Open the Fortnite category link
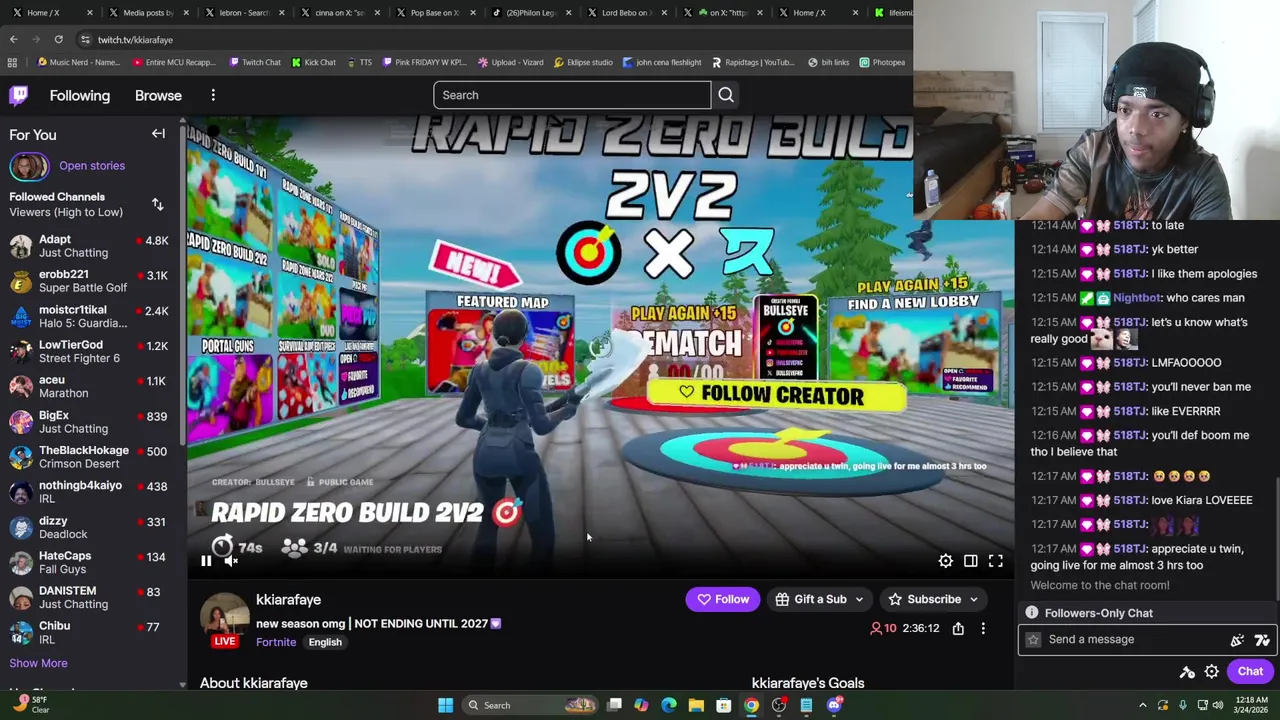 tap(276, 642)
